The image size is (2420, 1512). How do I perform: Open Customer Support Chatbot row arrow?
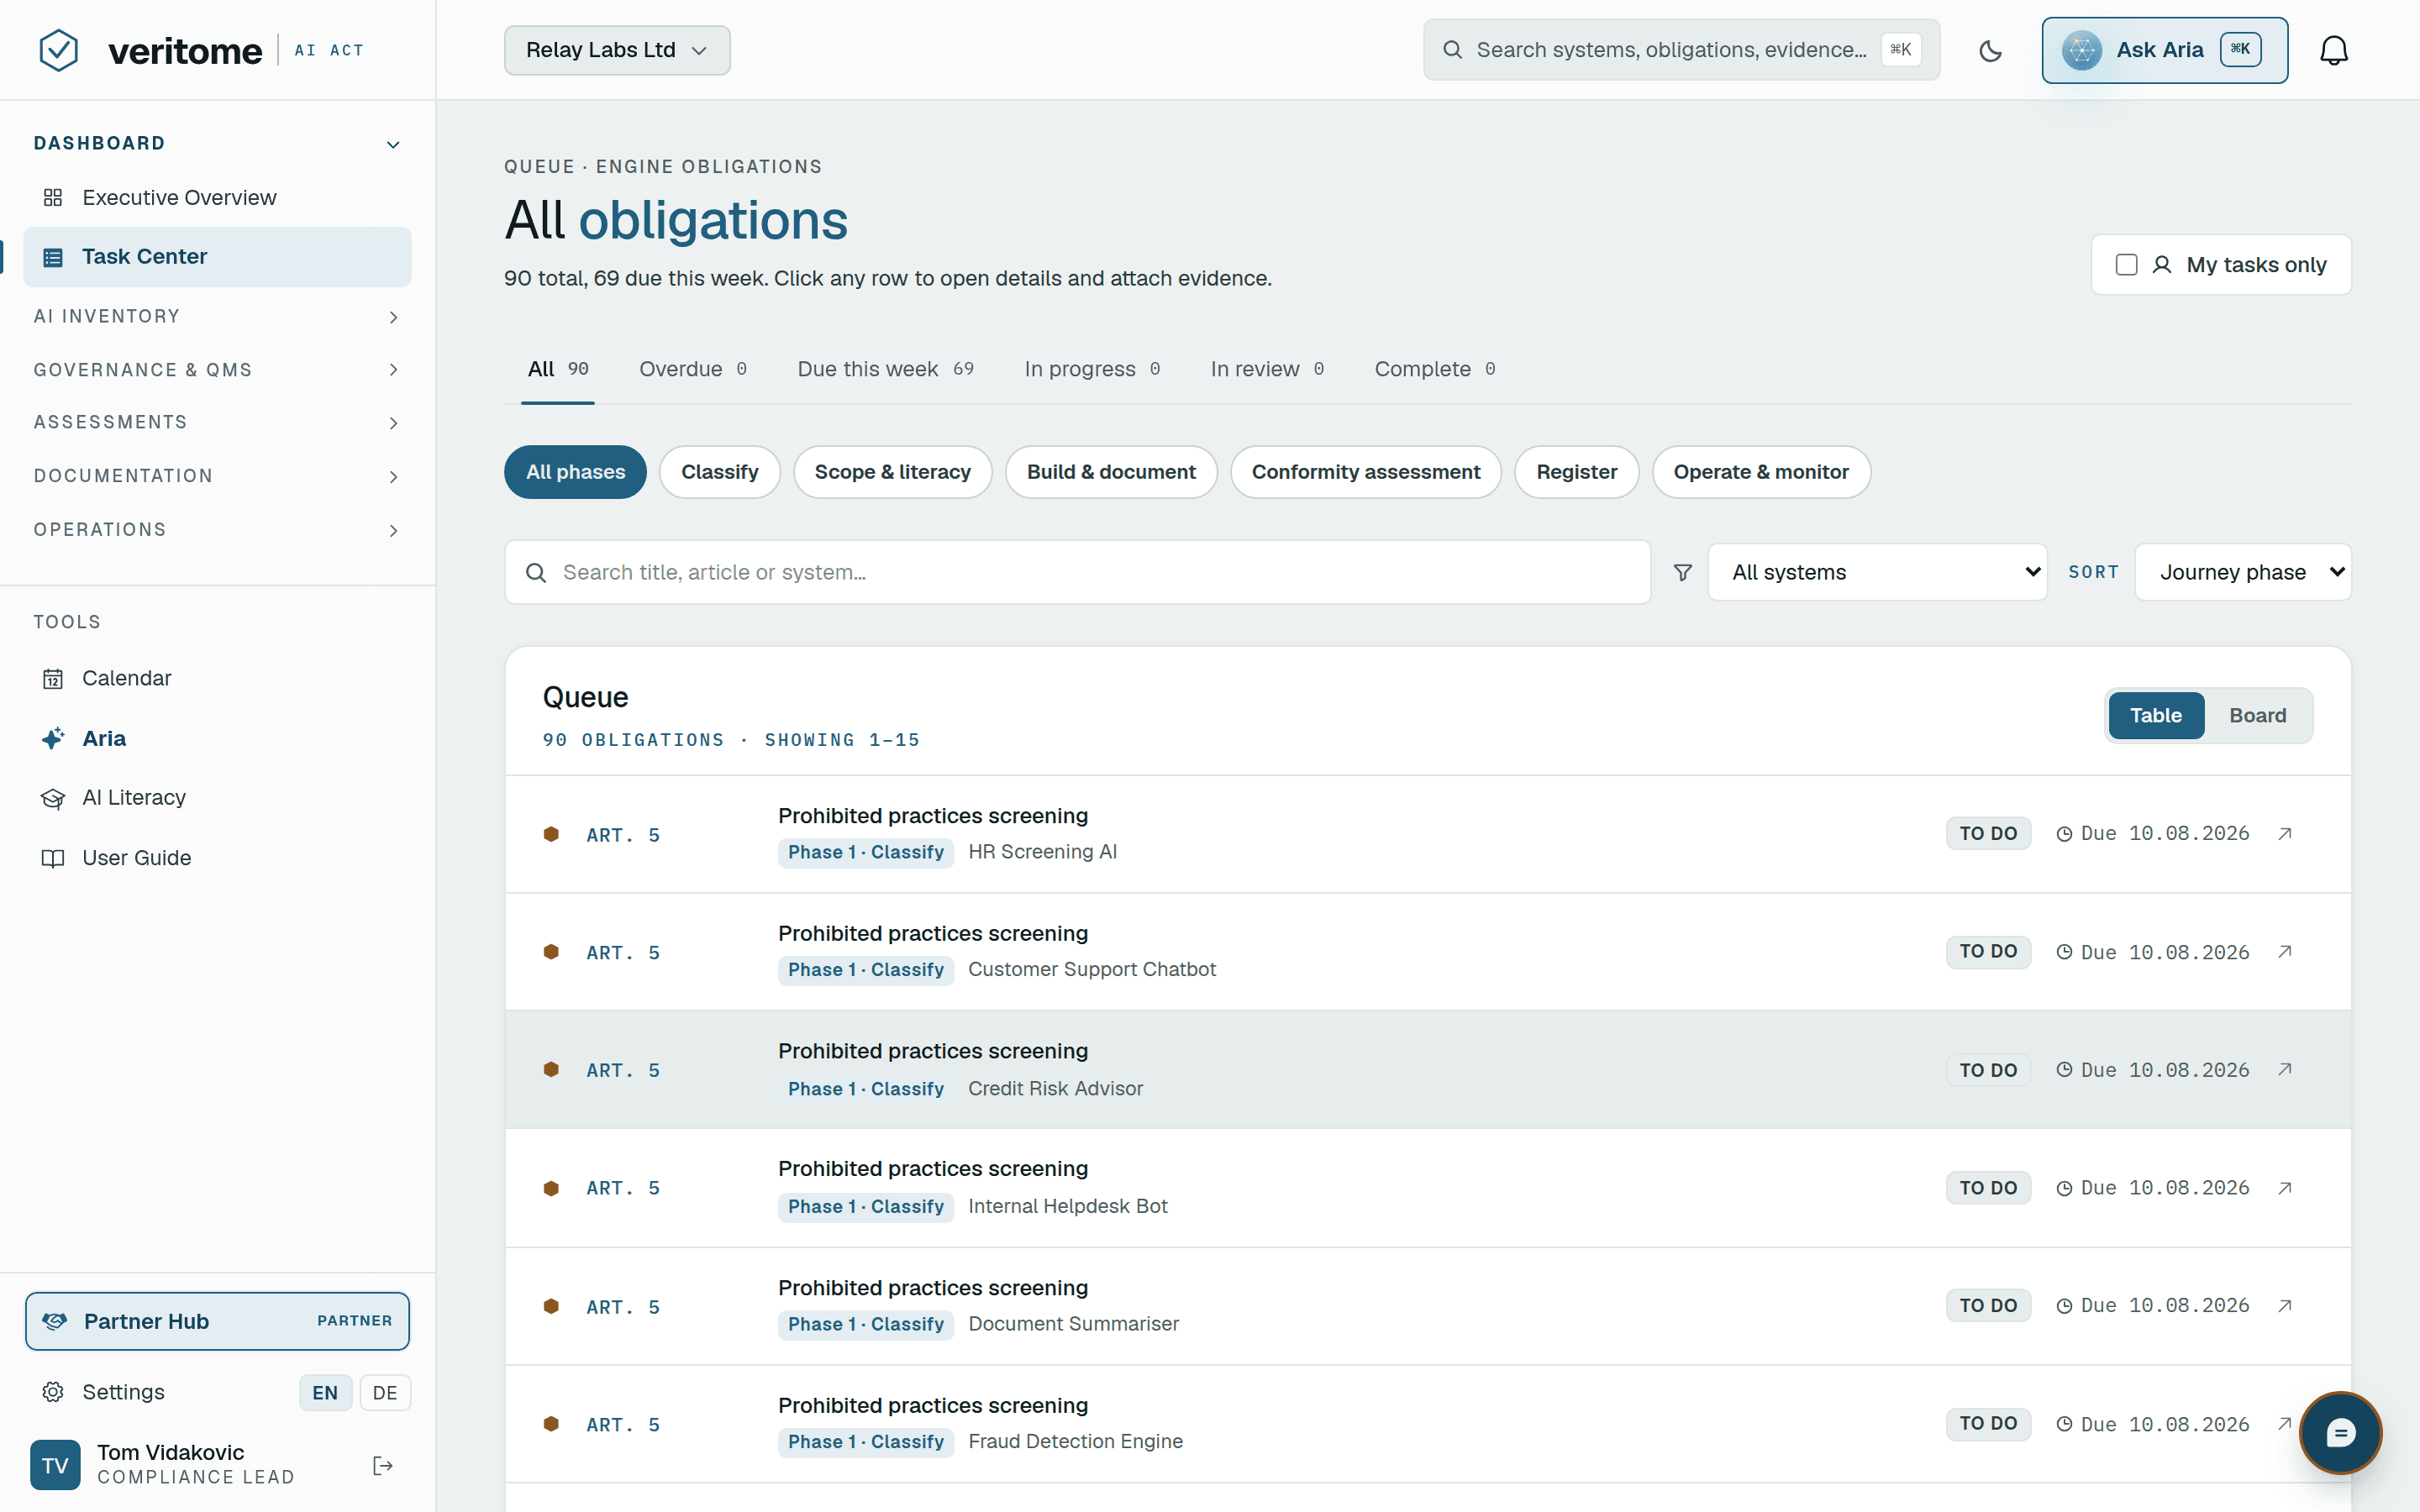(x=2284, y=952)
